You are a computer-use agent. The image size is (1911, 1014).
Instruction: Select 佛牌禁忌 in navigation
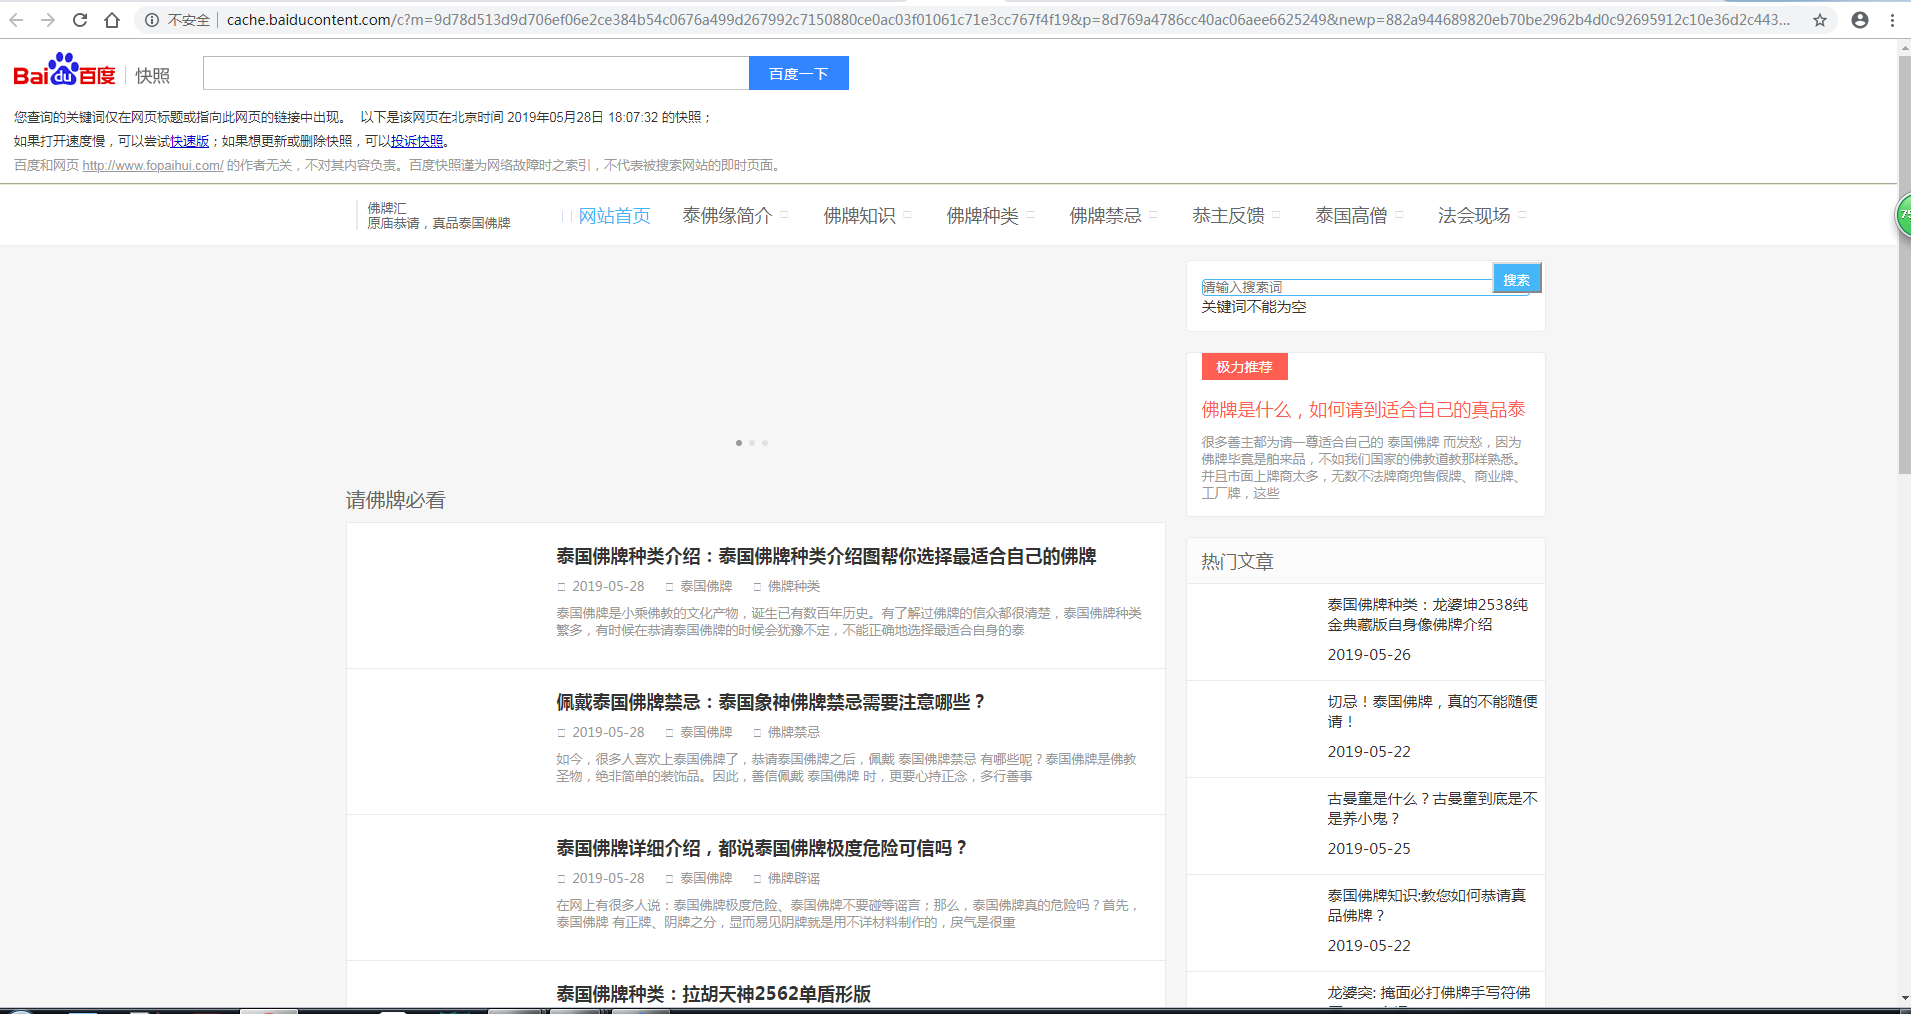pyautogui.click(x=1105, y=215)
